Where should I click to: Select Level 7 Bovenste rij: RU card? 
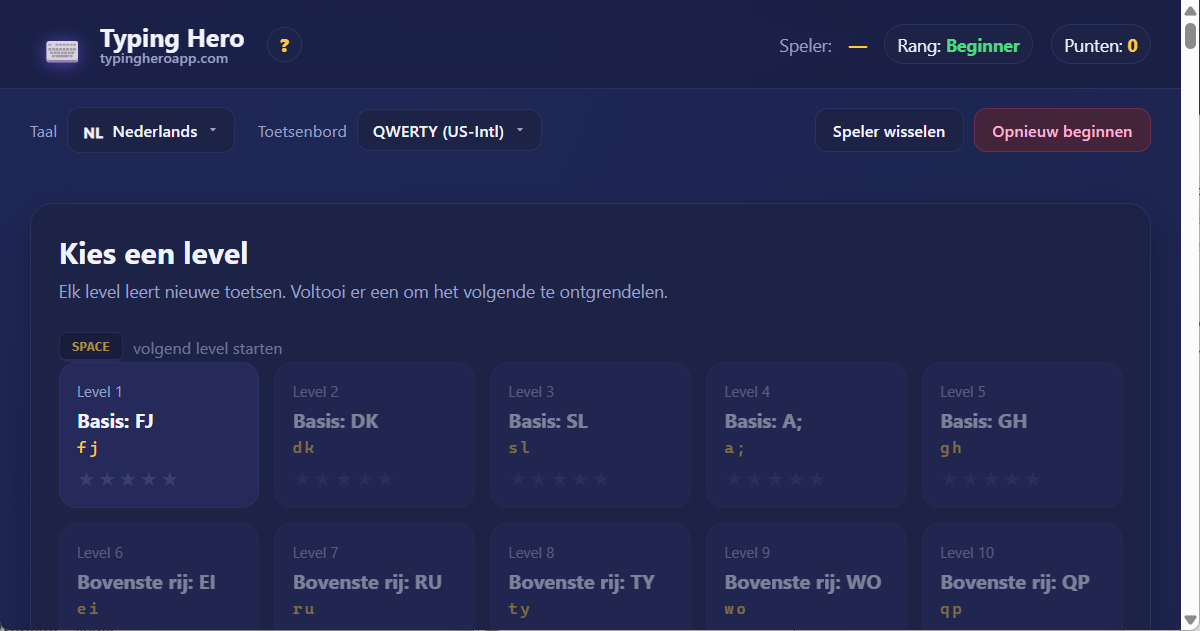click(375, 577)
